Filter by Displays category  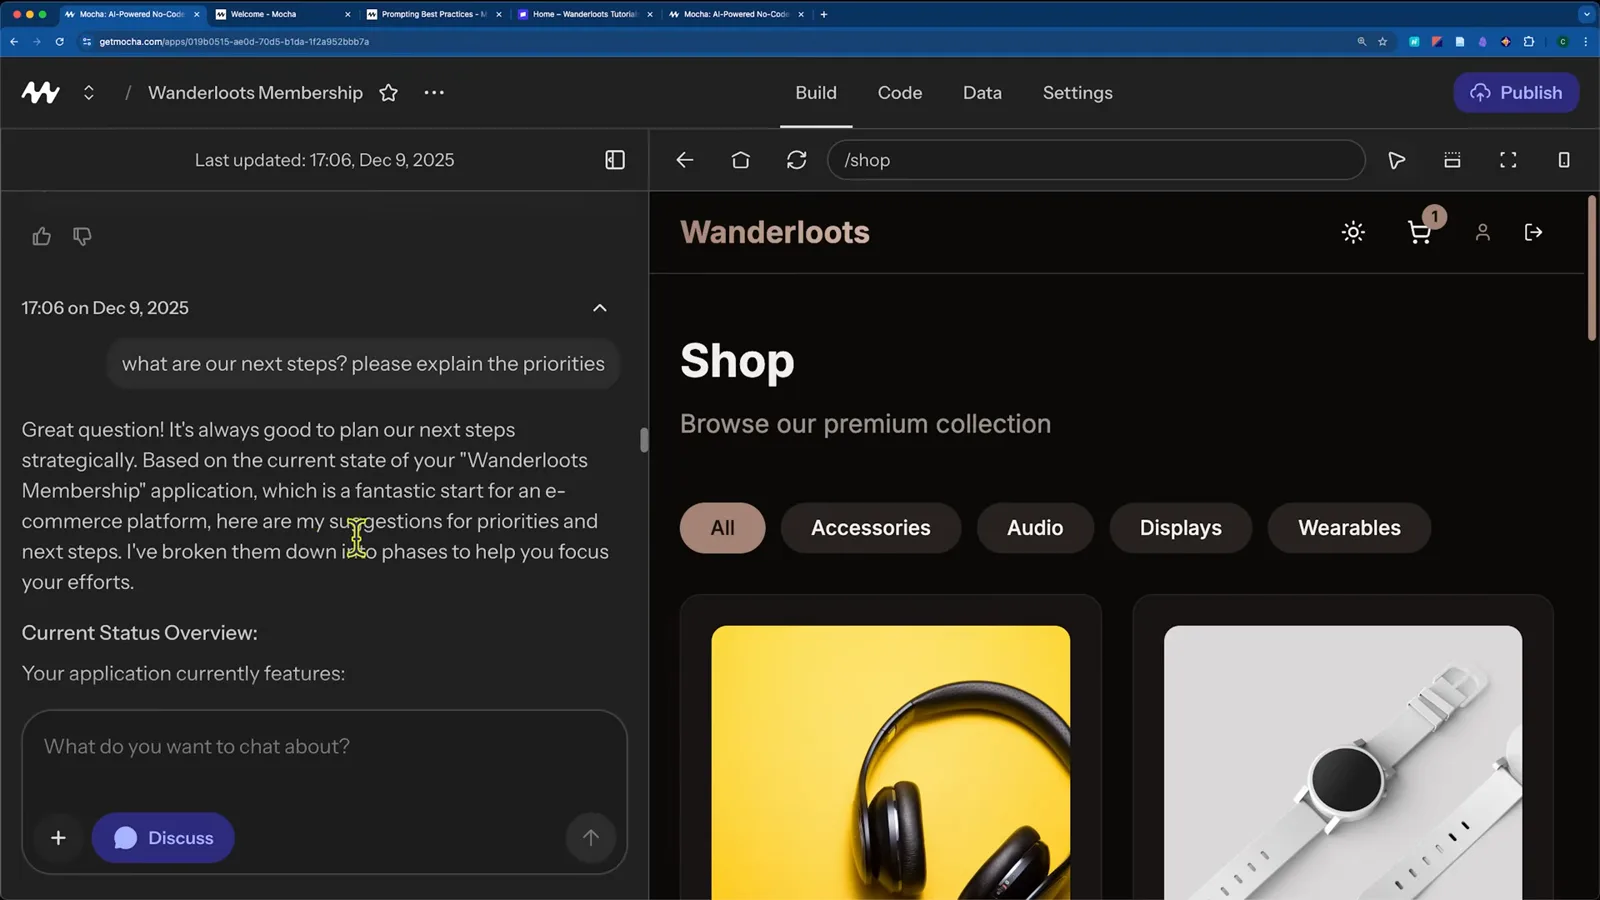[1181, 528]
